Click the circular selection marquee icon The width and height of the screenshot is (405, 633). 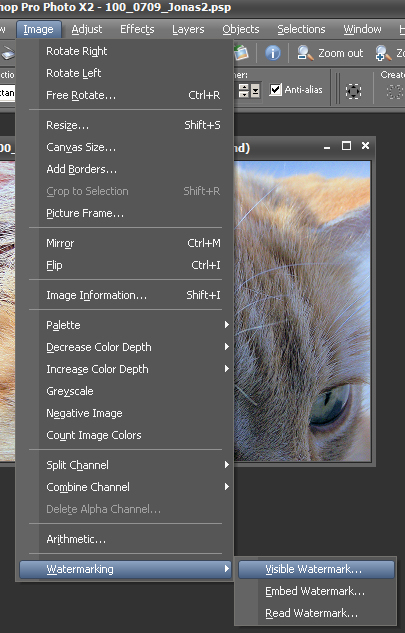click(x=353, y=91)
